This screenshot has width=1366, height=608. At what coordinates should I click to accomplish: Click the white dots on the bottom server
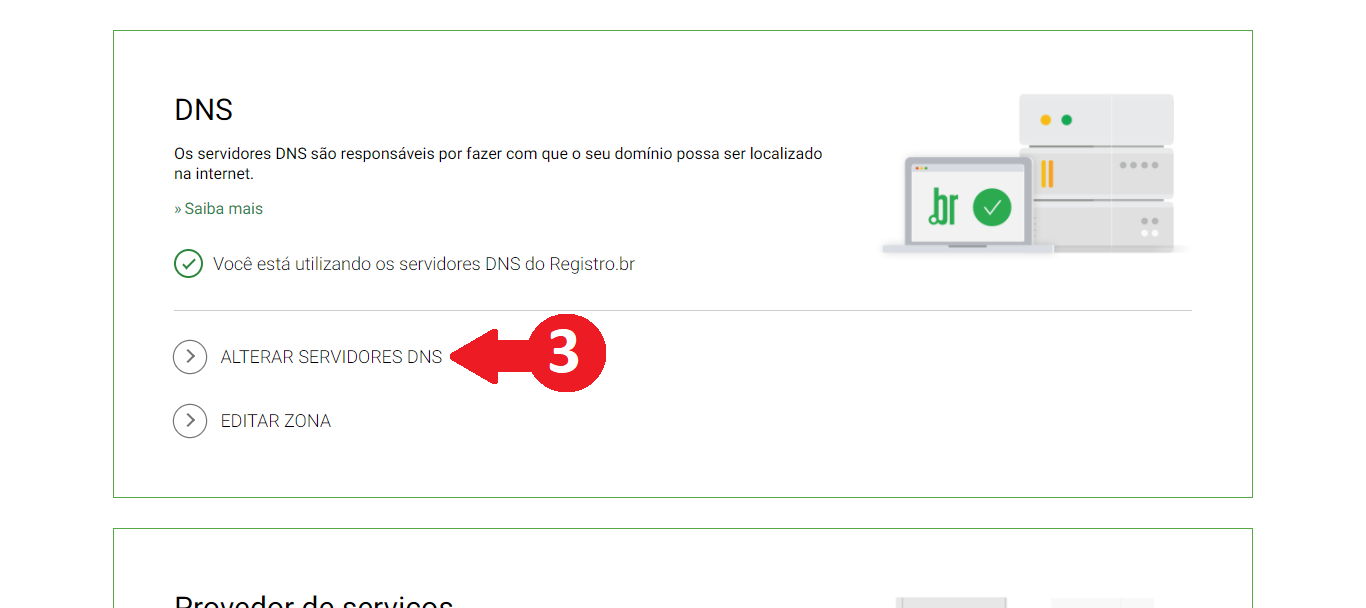1150,233
